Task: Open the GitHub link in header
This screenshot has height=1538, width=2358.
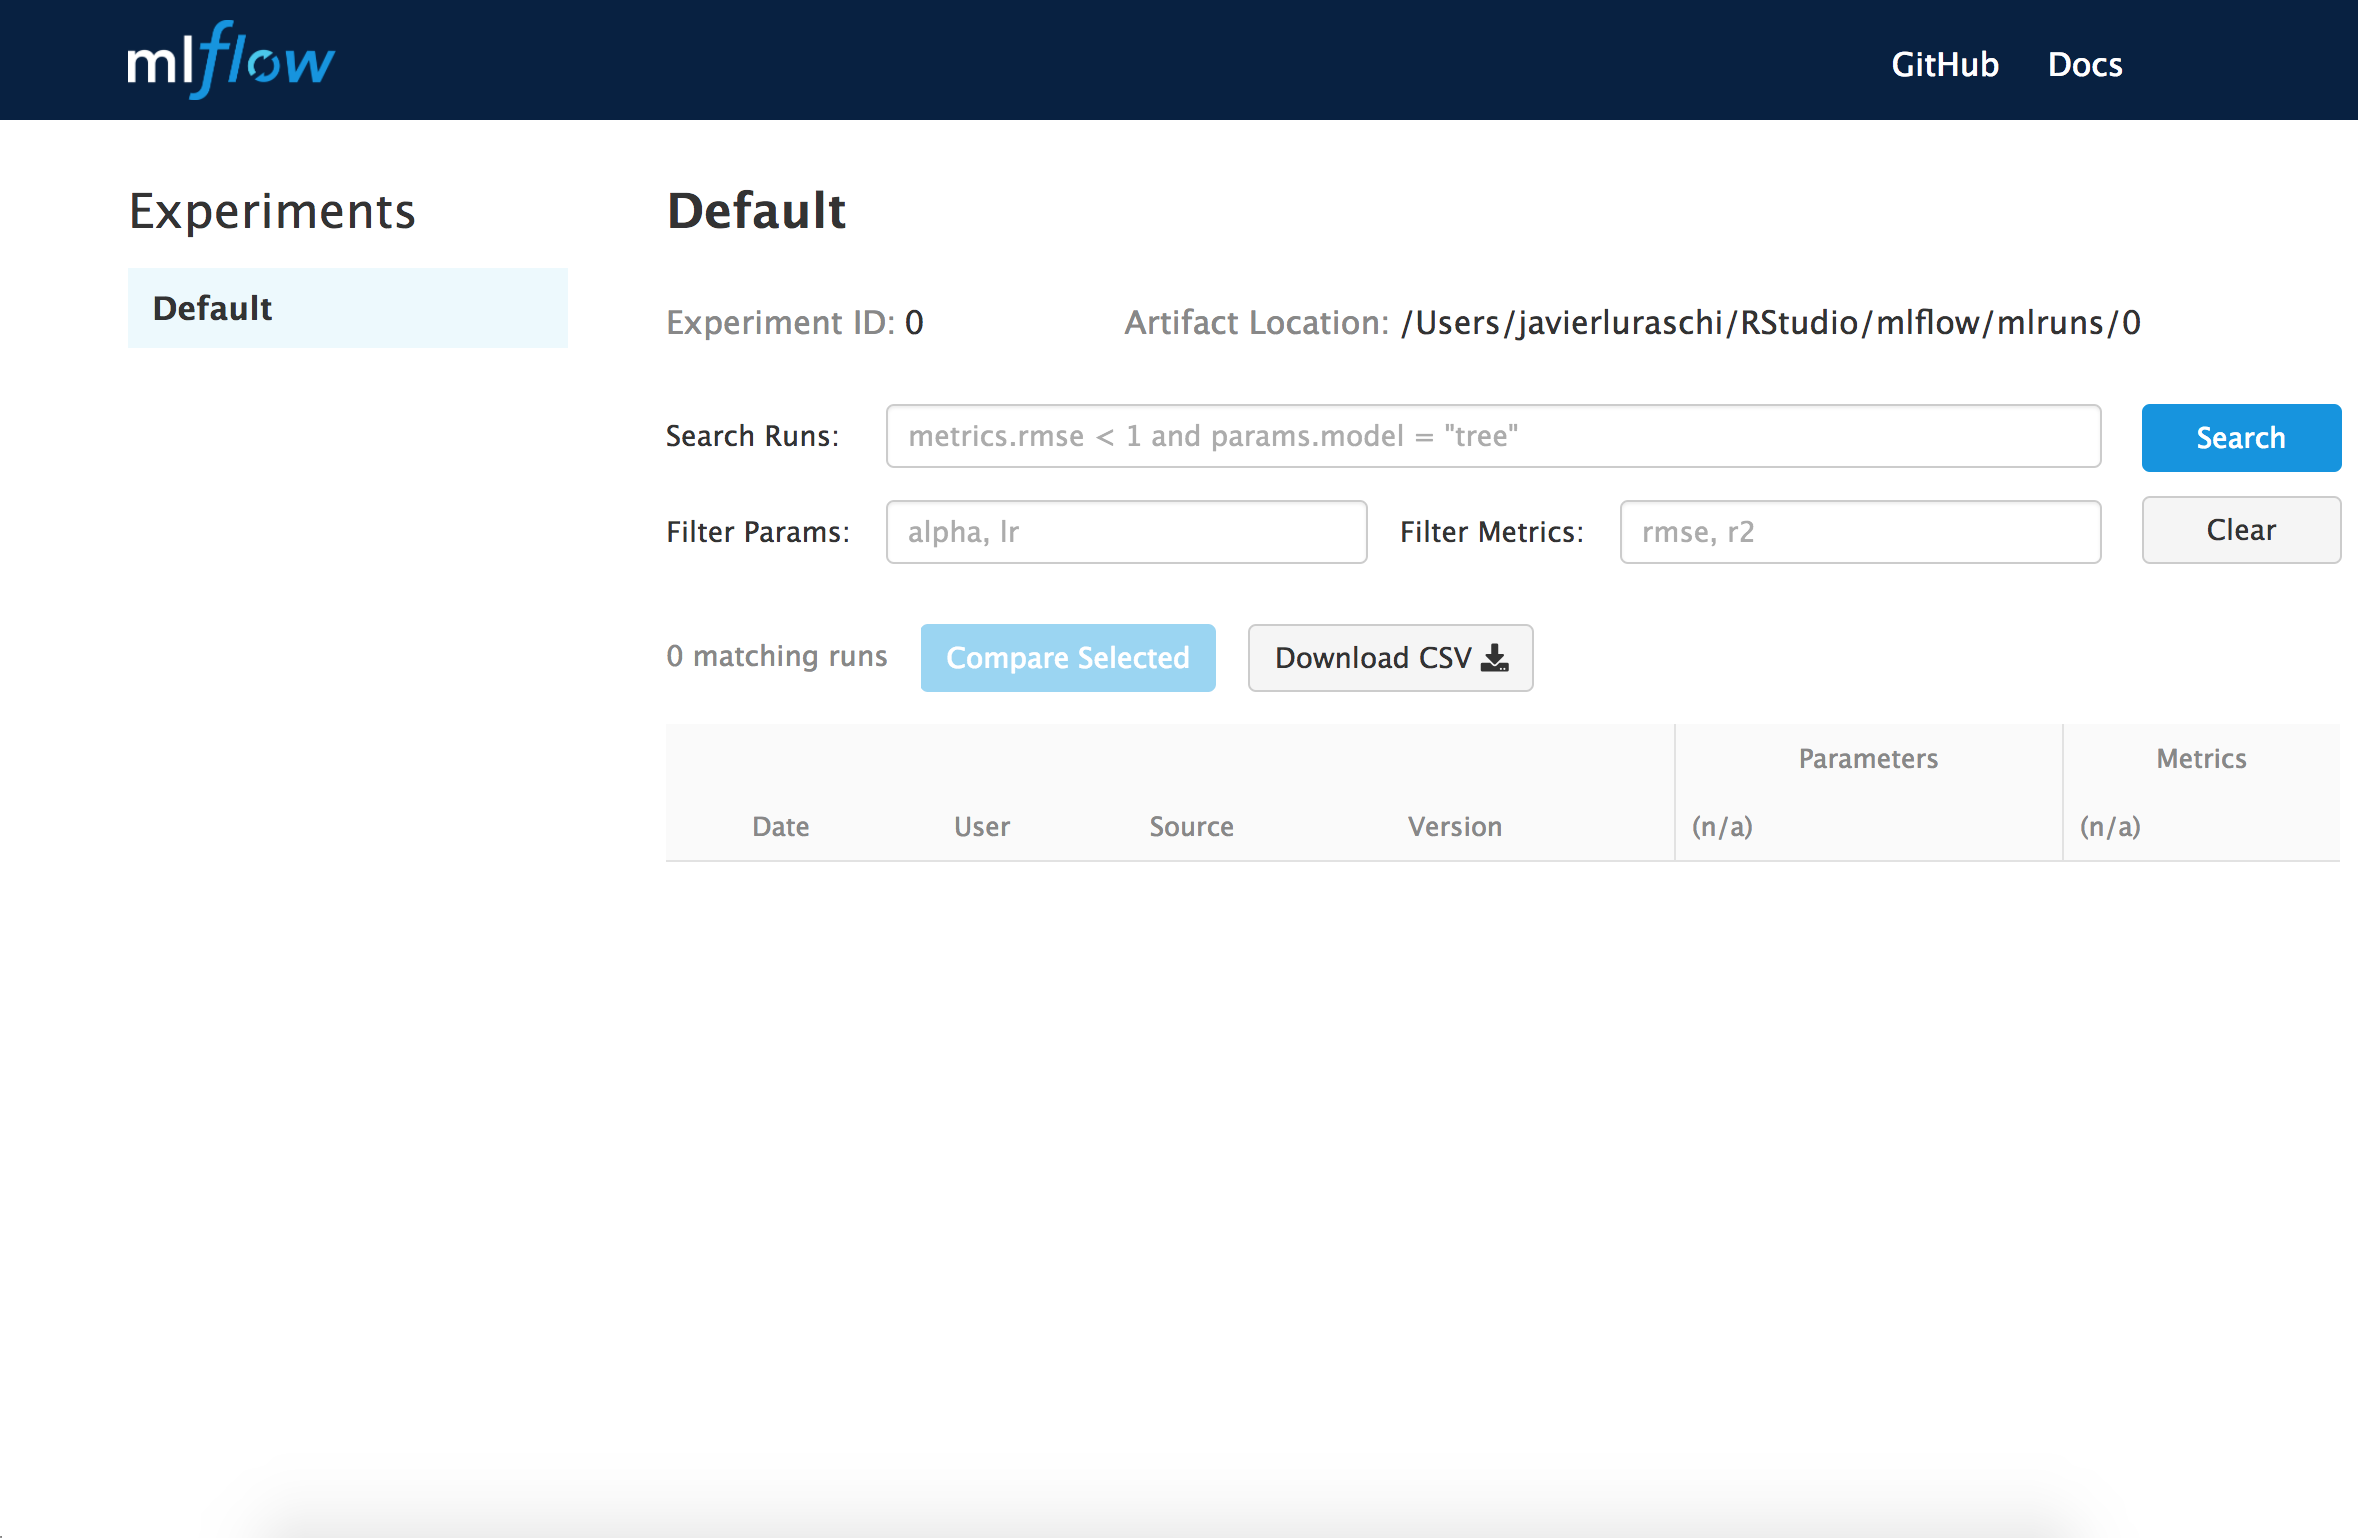Action: [x=1944, y=65]
